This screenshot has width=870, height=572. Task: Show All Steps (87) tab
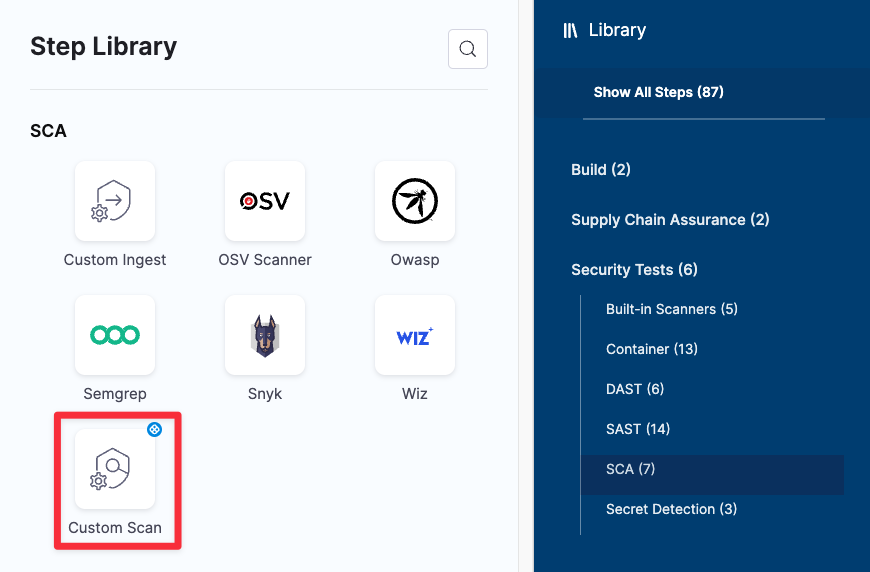[x=658, y=92]
